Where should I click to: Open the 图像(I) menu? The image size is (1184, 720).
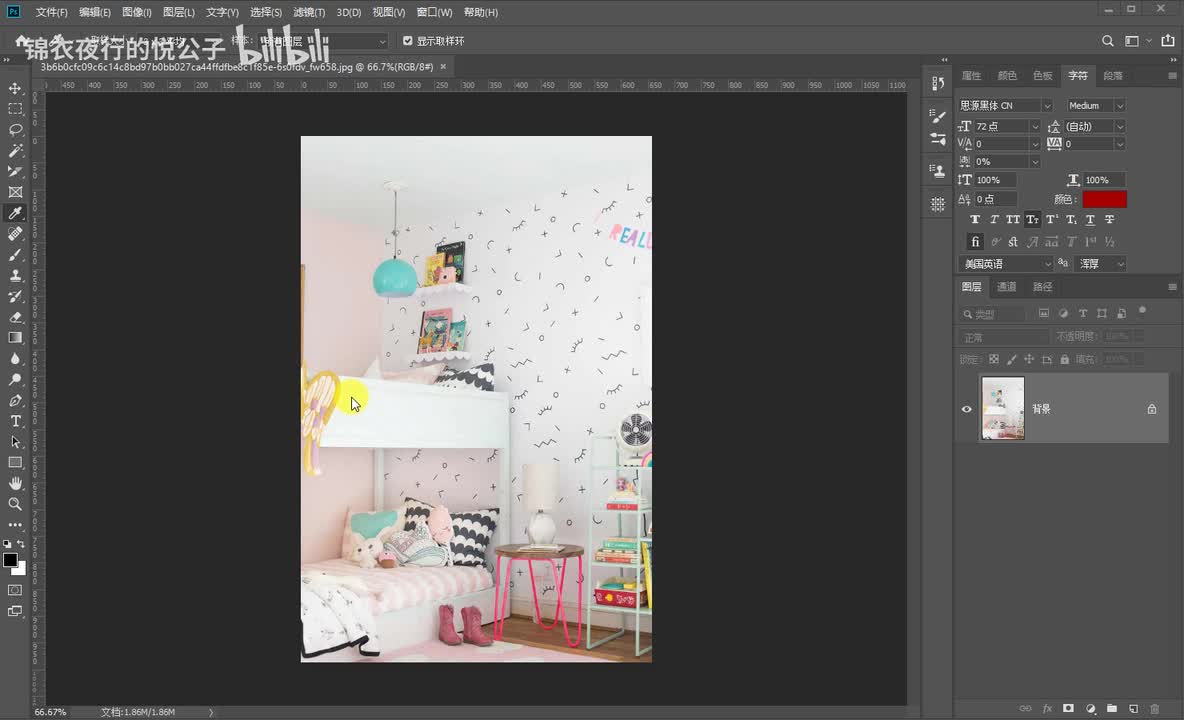click(x=137, y=12)
